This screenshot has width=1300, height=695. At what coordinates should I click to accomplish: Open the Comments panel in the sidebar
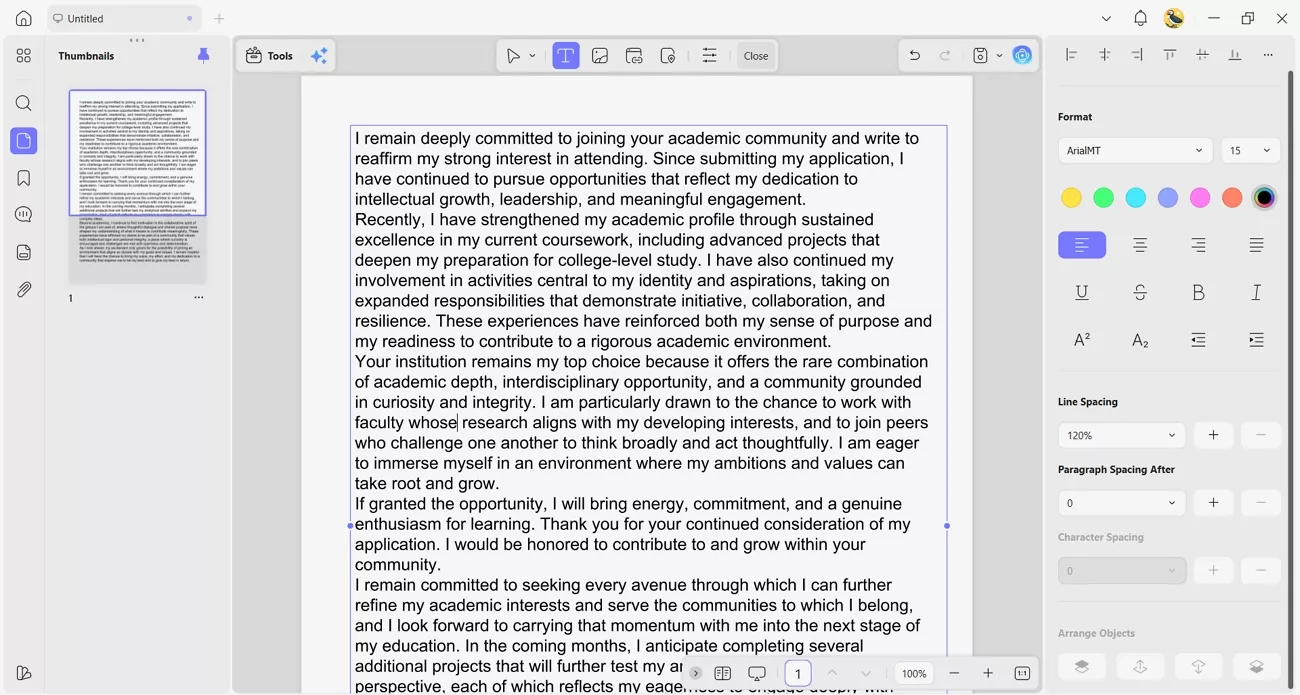(x=23, y=214)
